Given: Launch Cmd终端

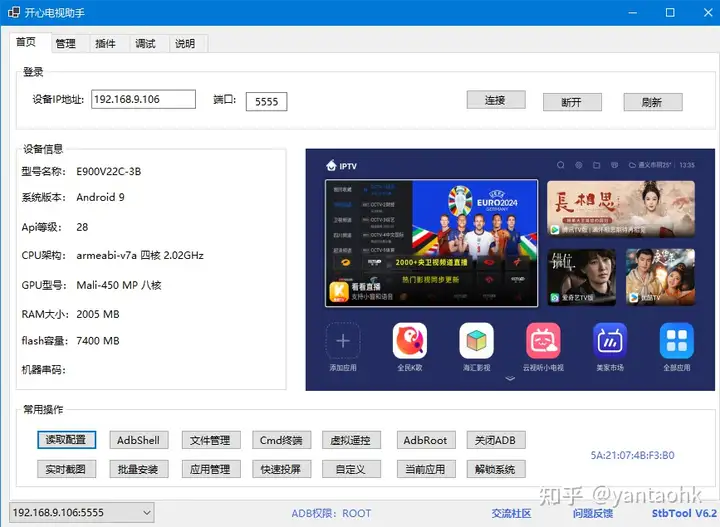Looking at the screenshot, I should (x=281, y=440).
